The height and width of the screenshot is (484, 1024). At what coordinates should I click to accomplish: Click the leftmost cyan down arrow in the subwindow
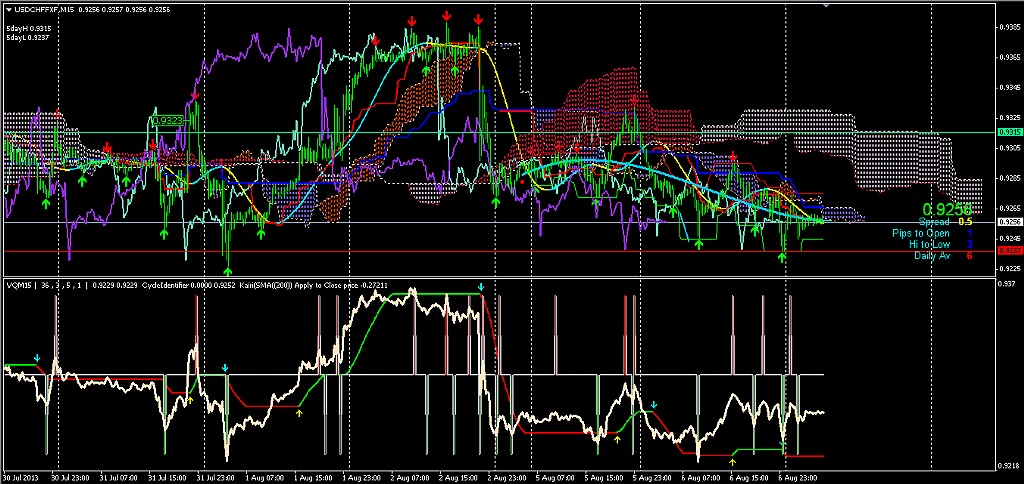tap(37, 357)
